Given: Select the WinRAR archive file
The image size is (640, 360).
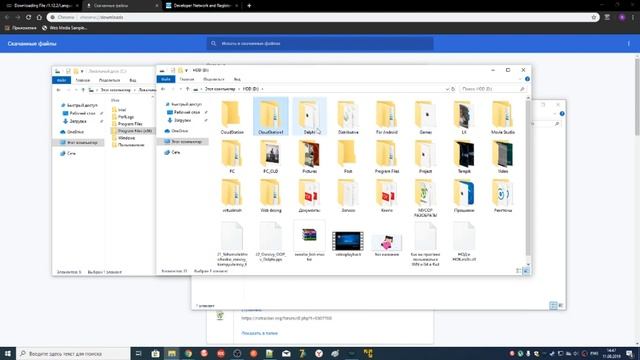Looking at the screenshot, I should 309,241.
